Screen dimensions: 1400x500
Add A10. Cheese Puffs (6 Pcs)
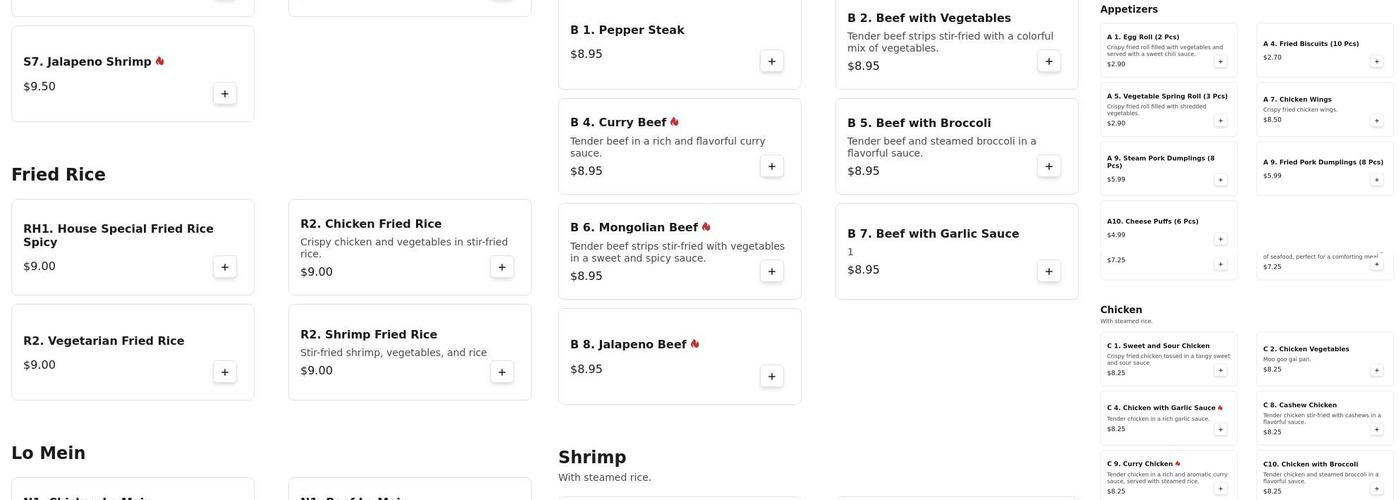coord(1220,239)
